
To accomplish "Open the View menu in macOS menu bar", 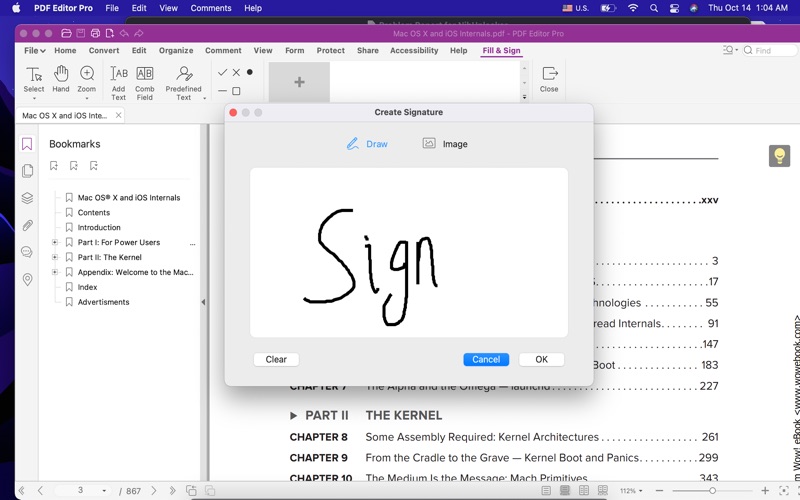I will point(168,8).
